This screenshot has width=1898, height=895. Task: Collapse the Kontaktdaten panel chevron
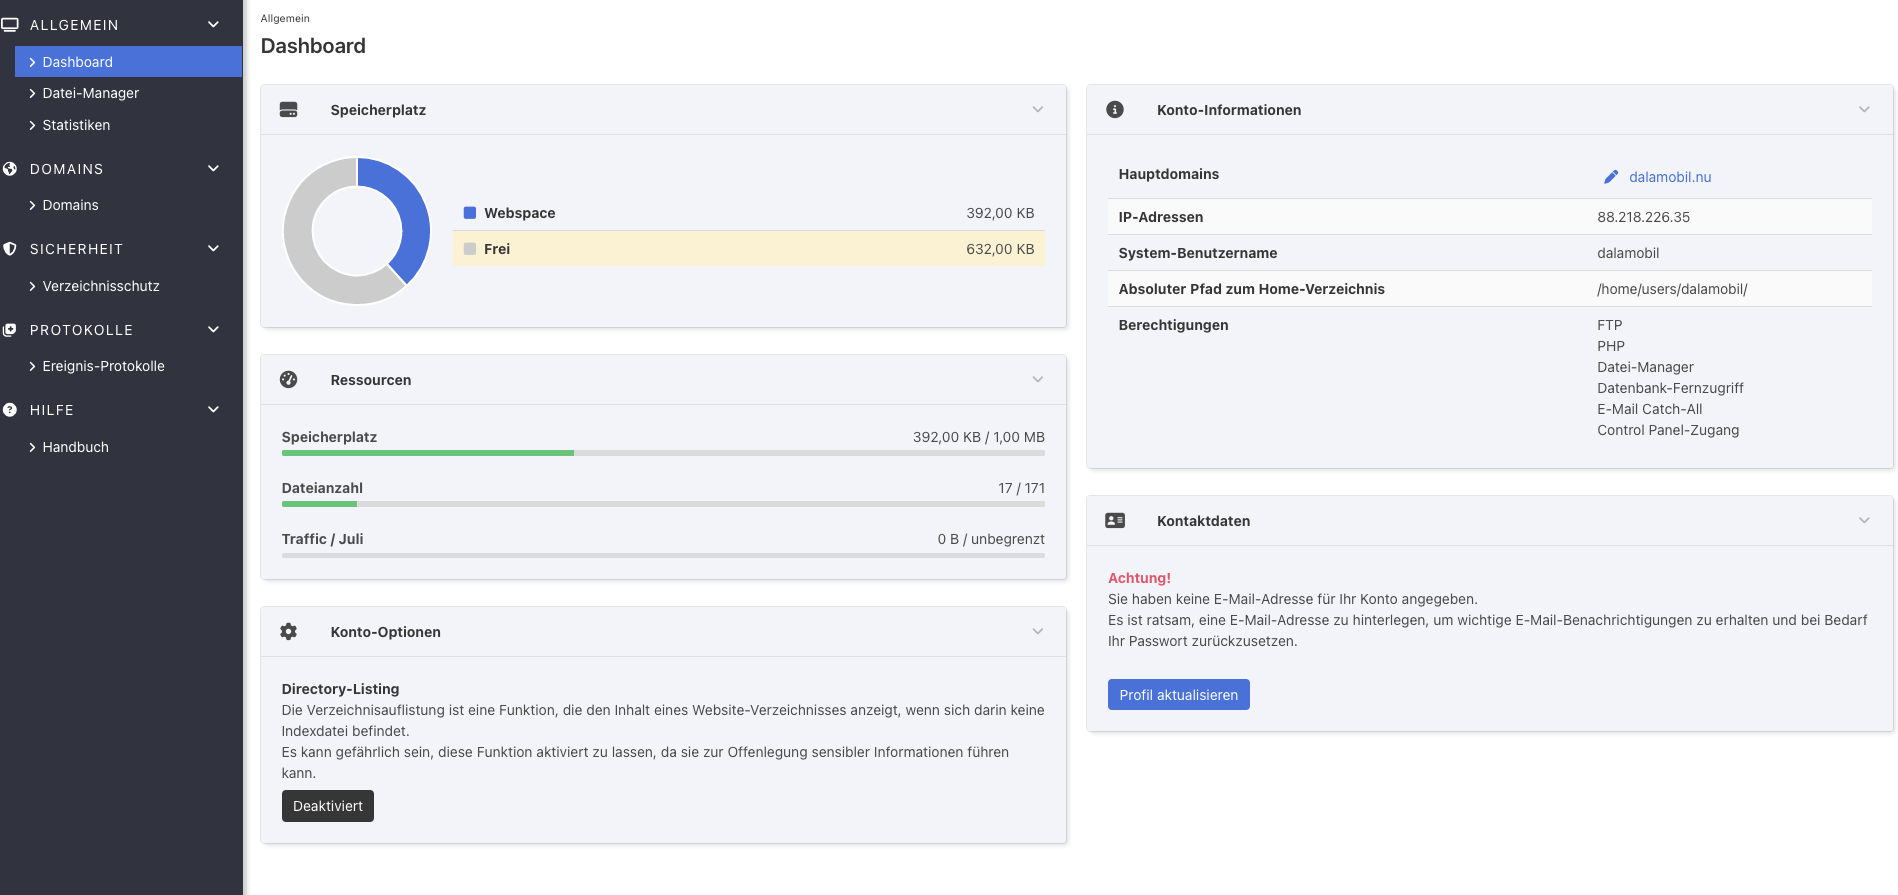point(1864,521)
